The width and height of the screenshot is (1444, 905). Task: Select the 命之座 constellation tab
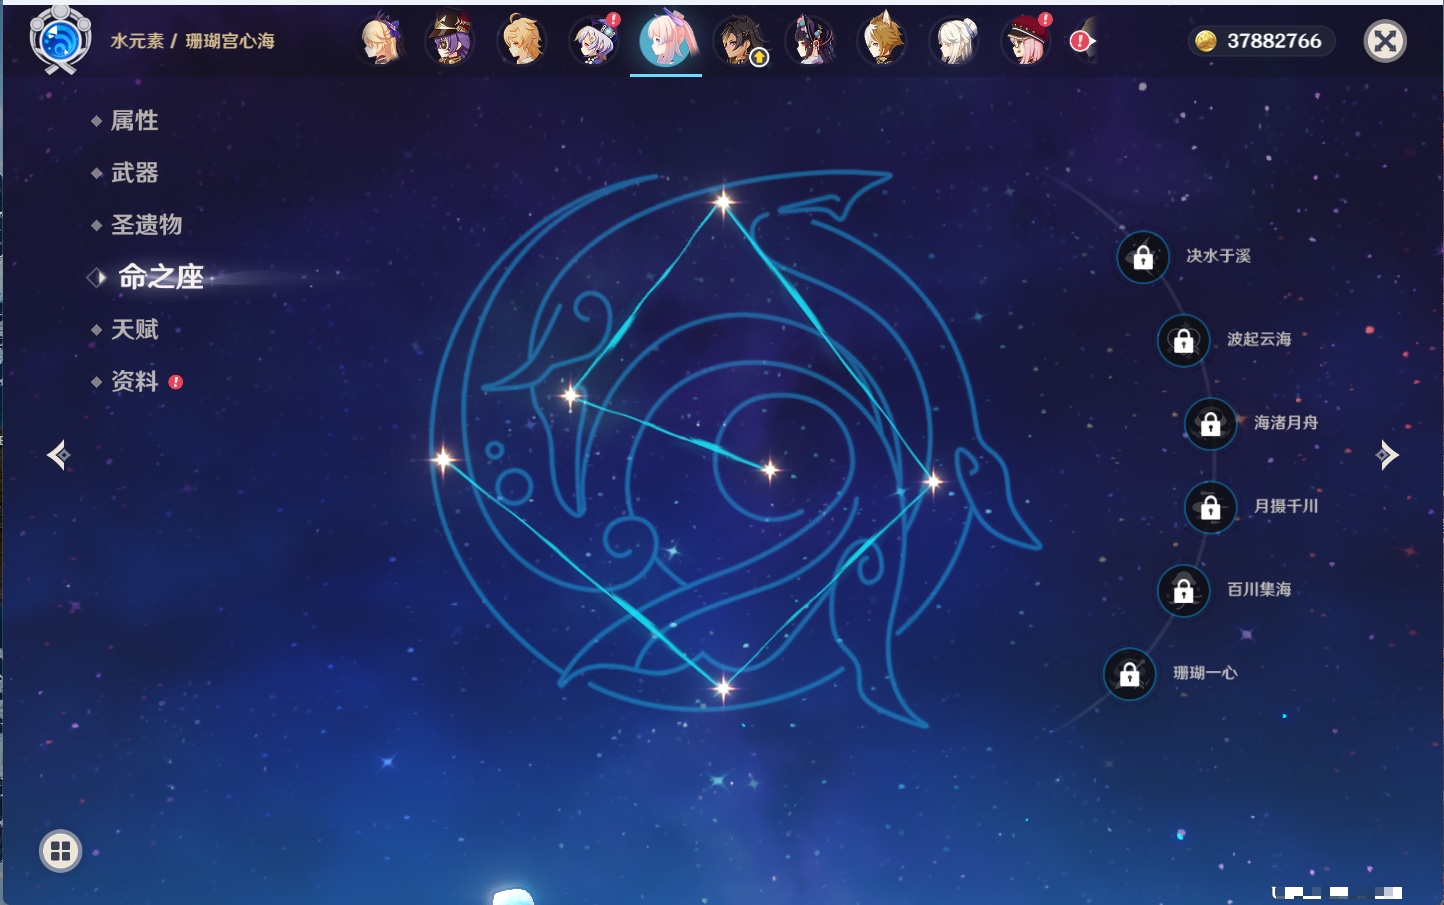(160, 277)
